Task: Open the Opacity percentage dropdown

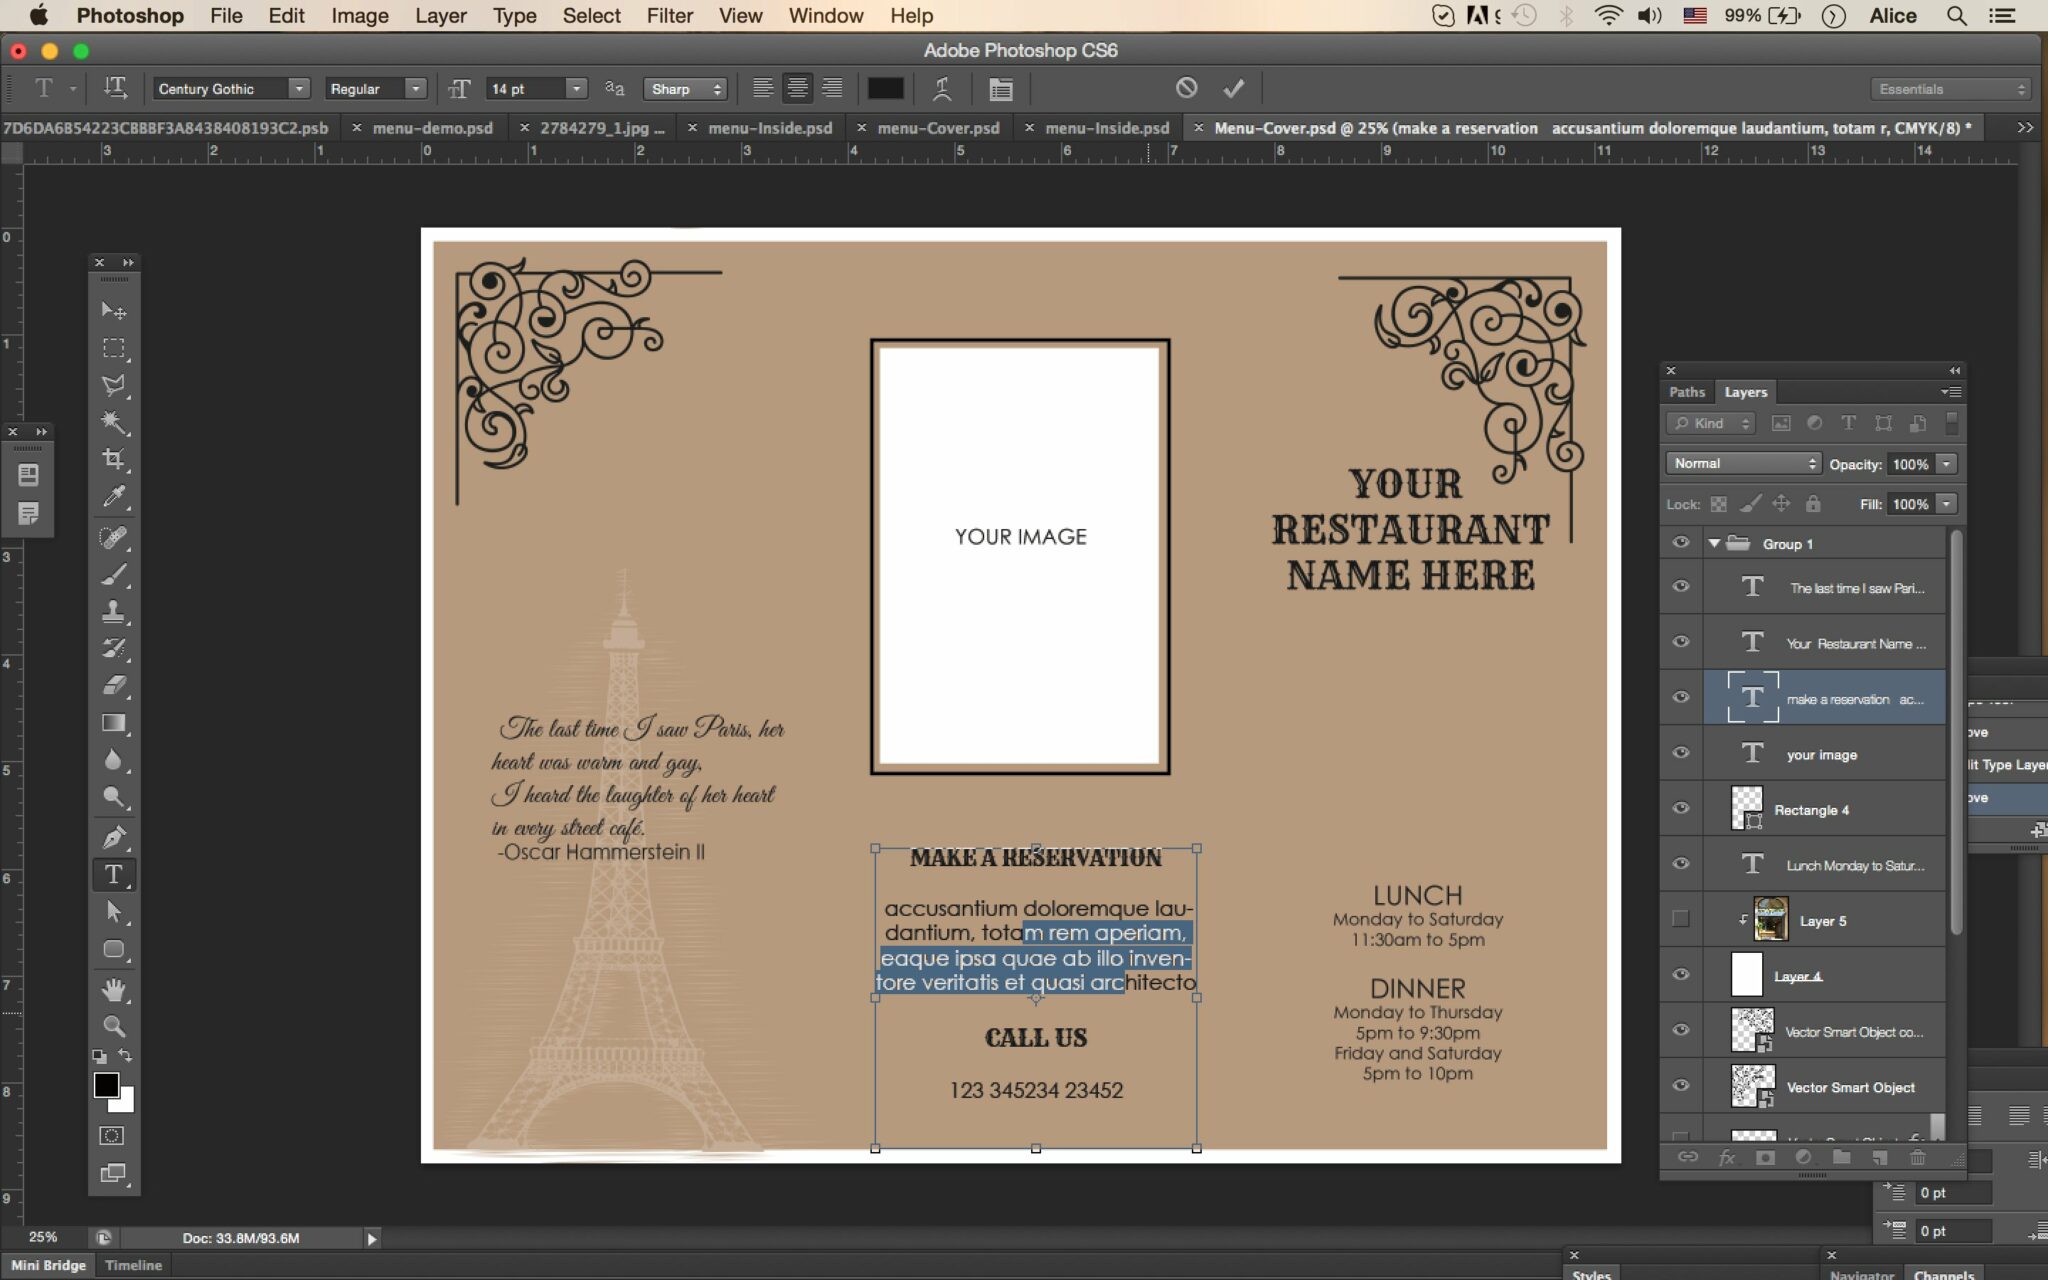Action: coord(1945,463)
